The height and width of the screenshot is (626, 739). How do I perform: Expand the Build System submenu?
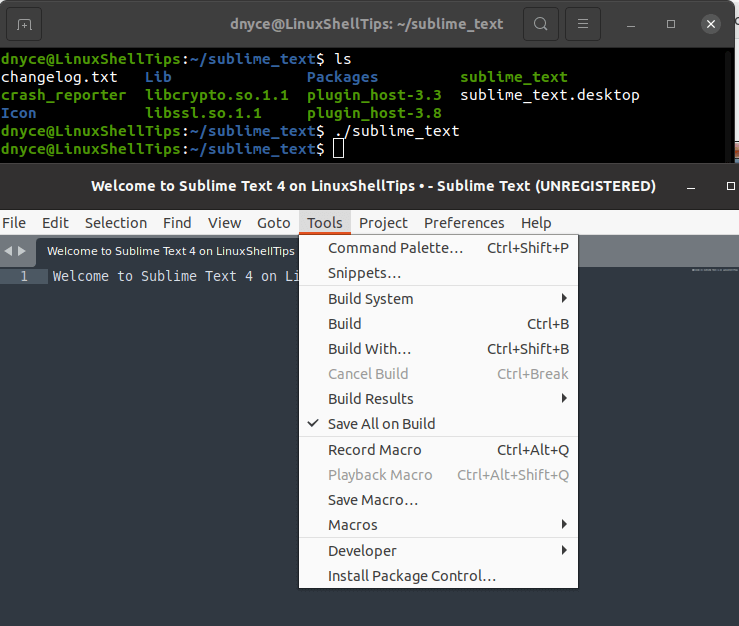pyautogui.click(x=438, y=299)
